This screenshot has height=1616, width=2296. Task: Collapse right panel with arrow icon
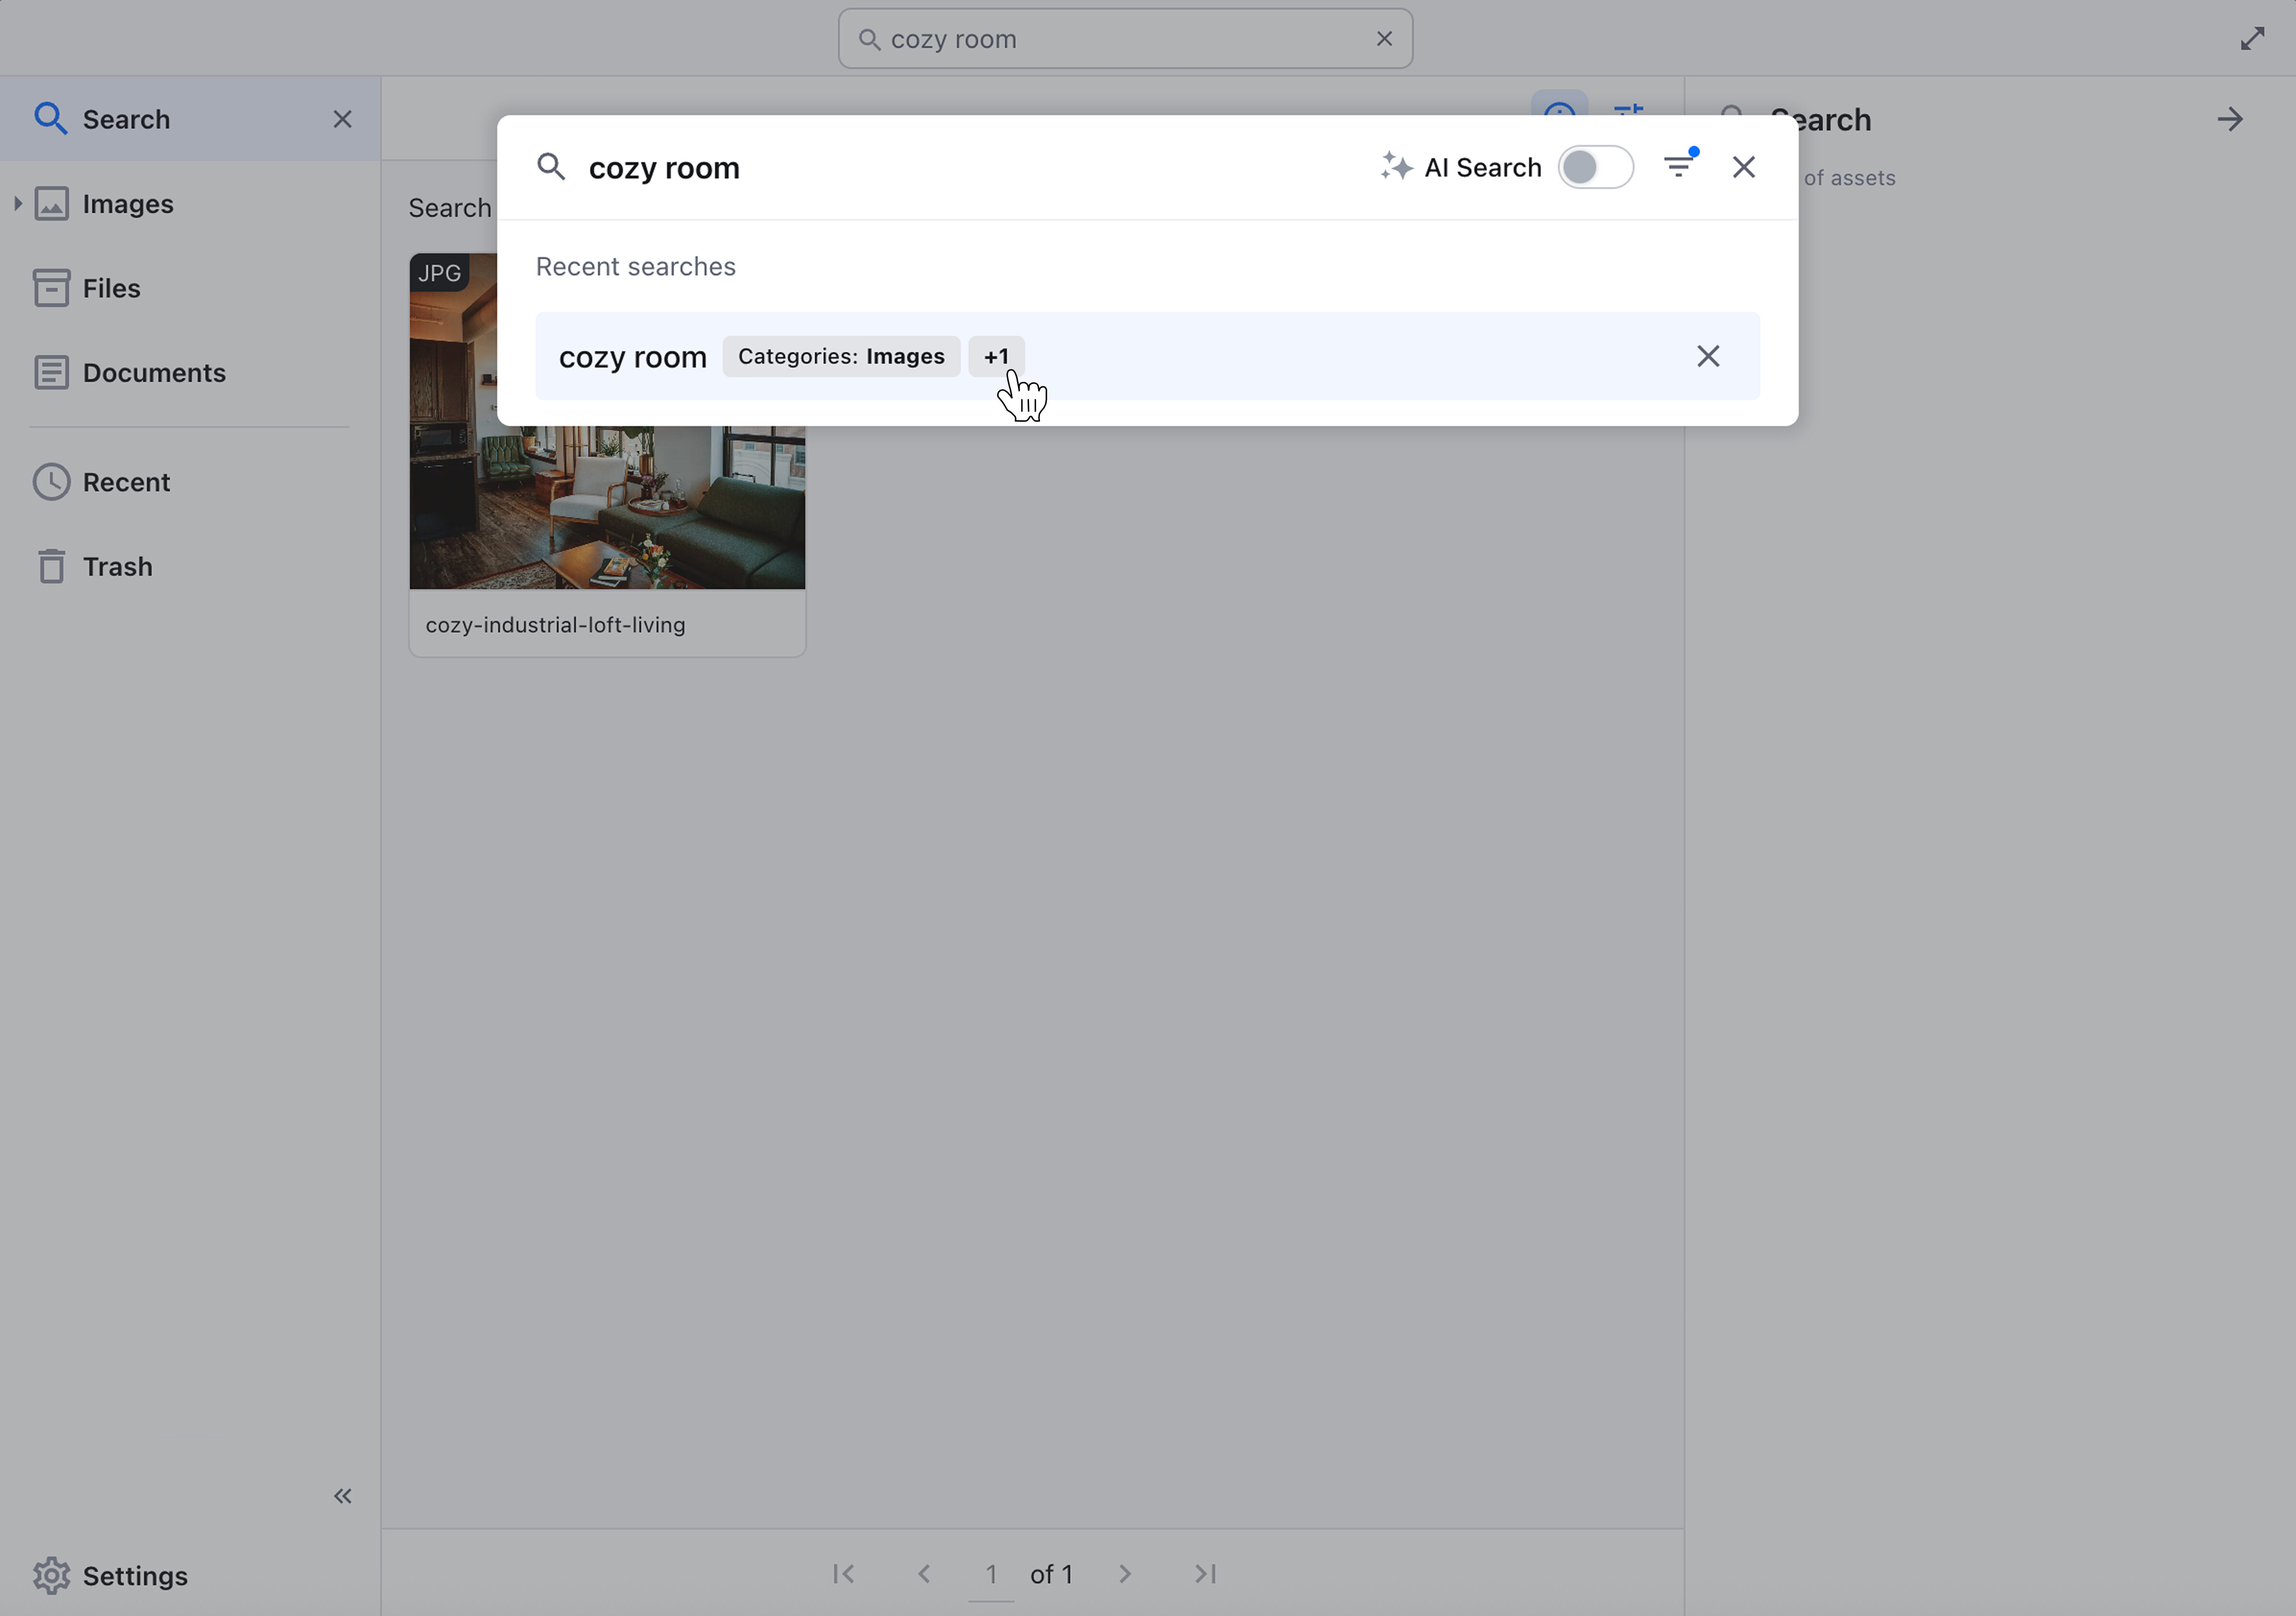[x=2230, y=120]
